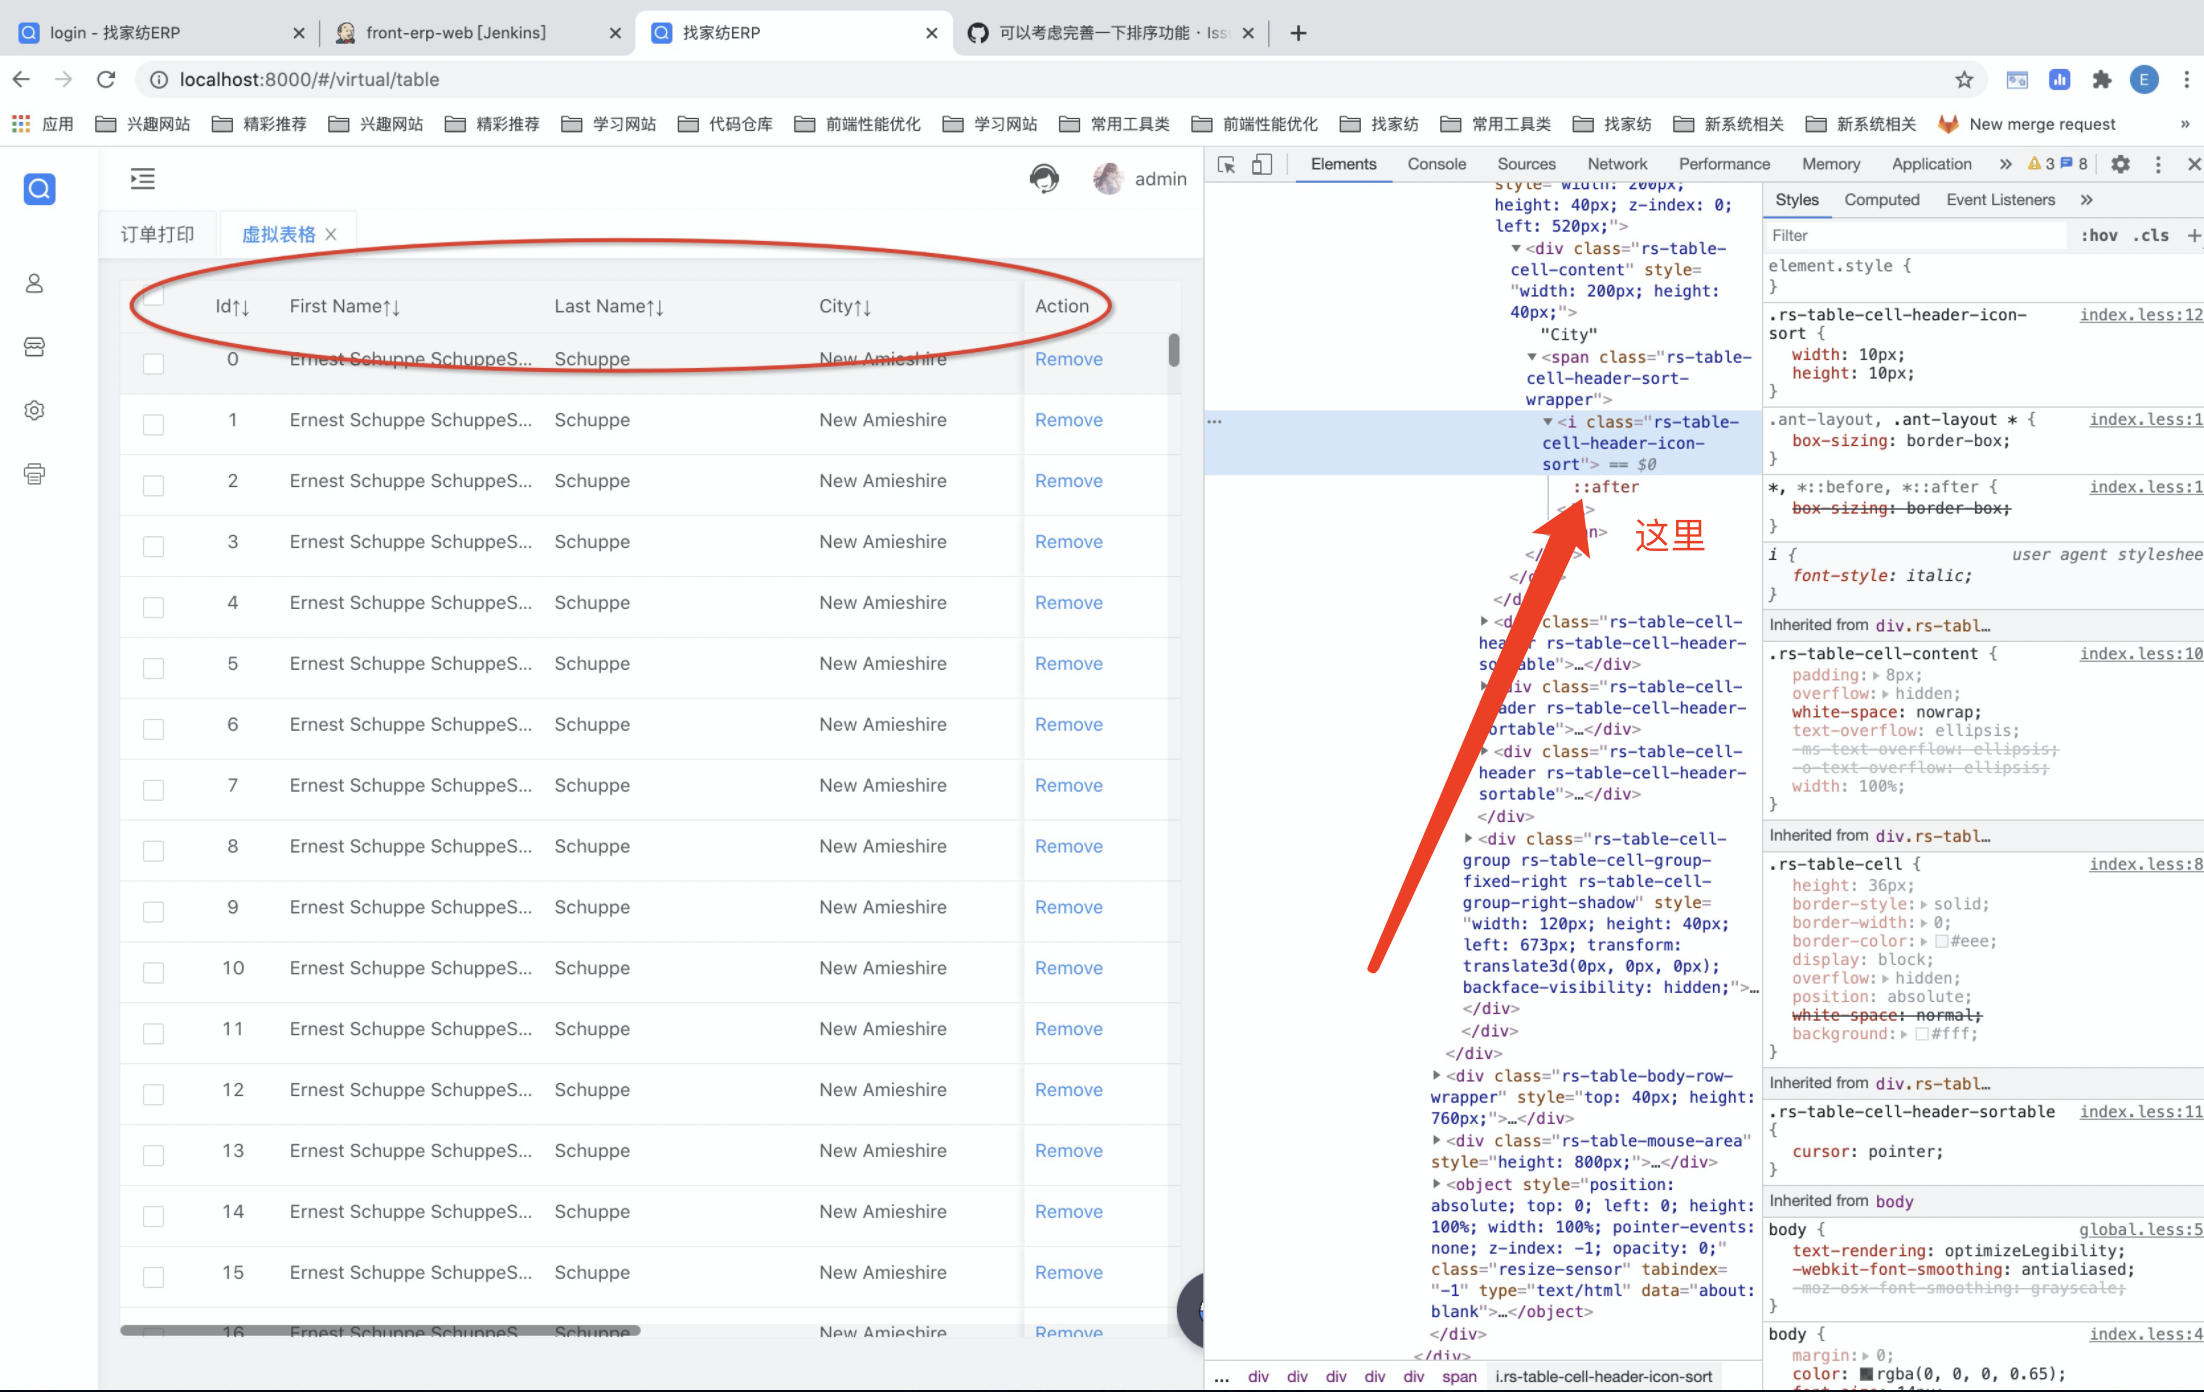Screen dimensions: 2204x1392
Task: Expand the rs-table-body-row-wrapper div node
Action: pyautogui.click(x=1437, y=1075)
